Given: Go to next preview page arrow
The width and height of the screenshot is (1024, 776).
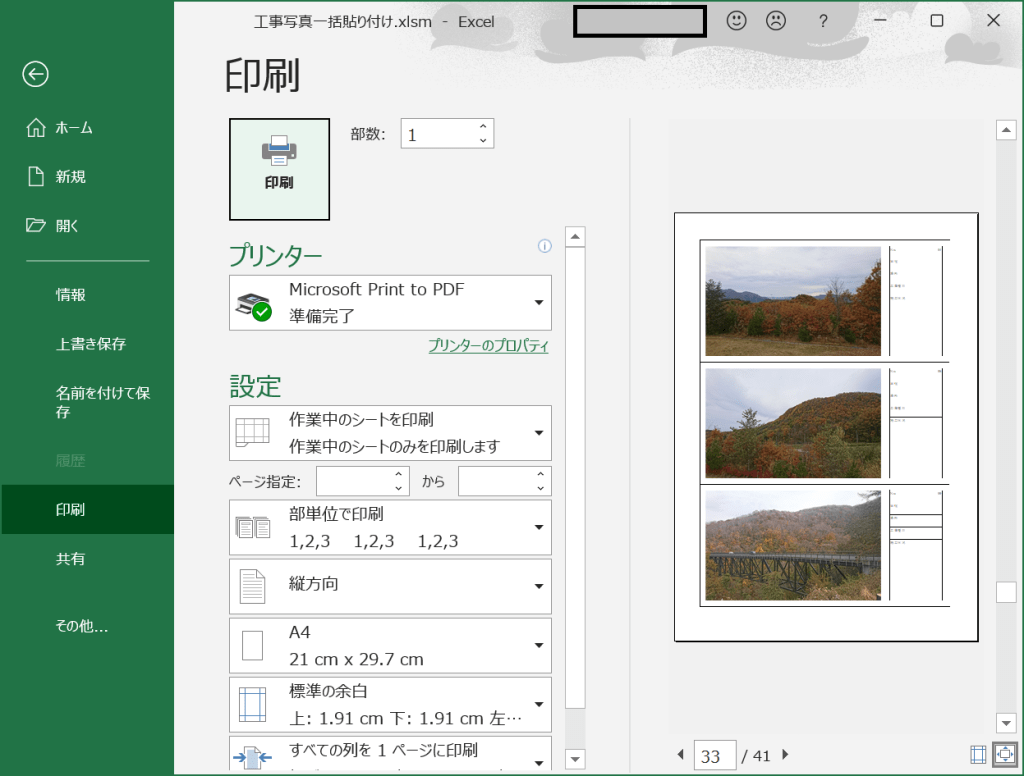Looking at the screenshot, I should [785, 755].
